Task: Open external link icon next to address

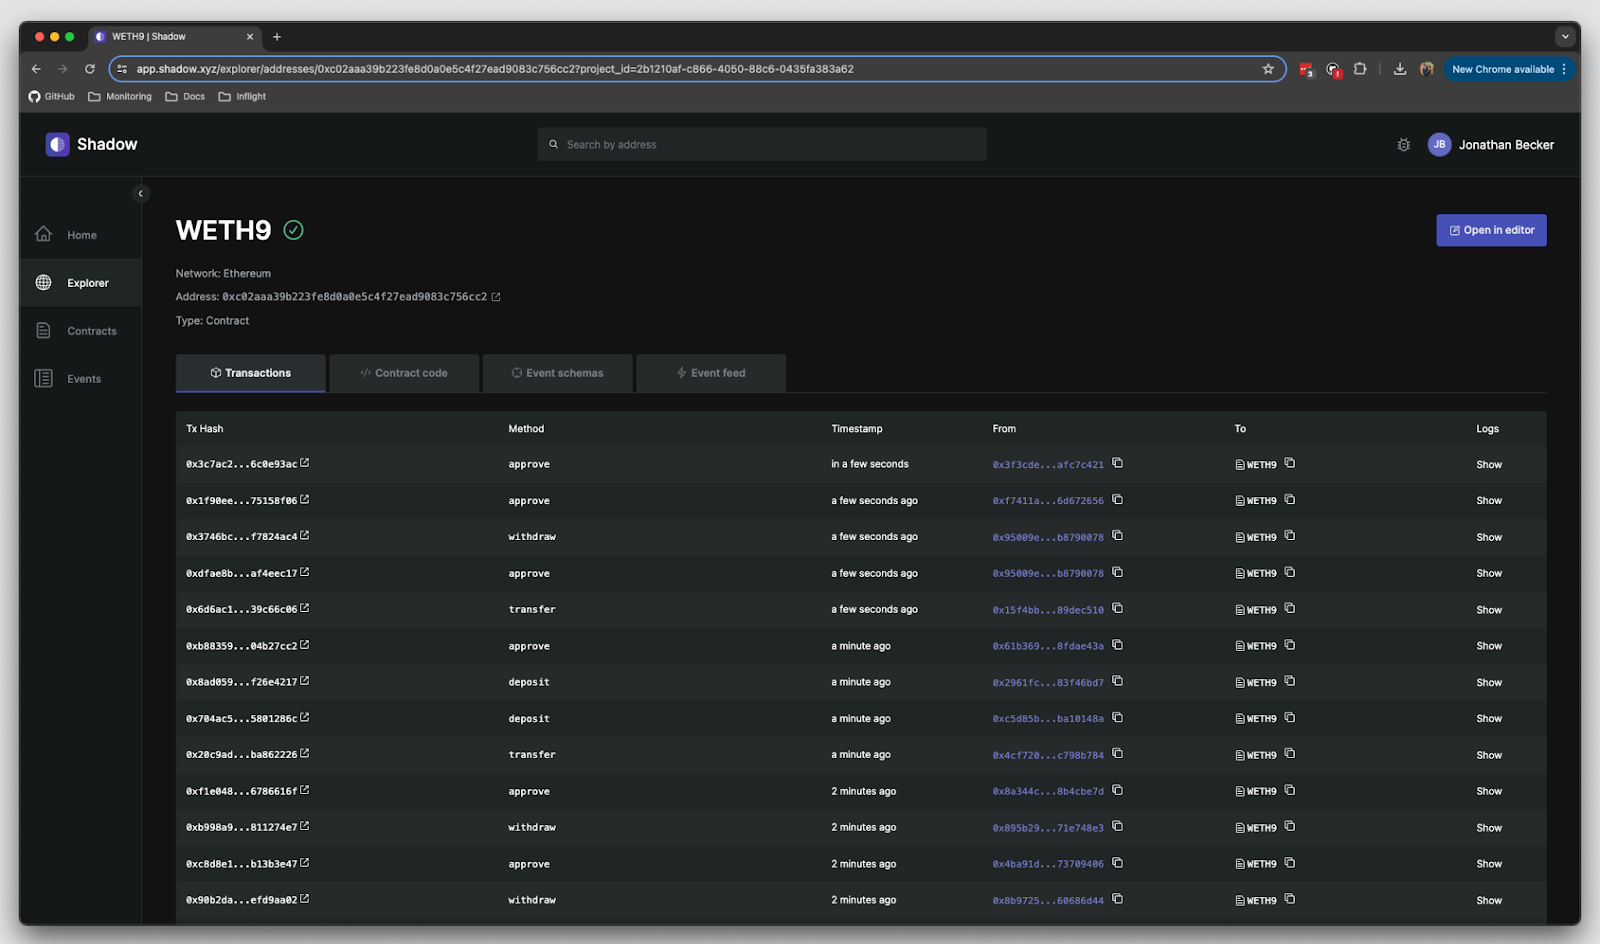Action: point(496,297)
